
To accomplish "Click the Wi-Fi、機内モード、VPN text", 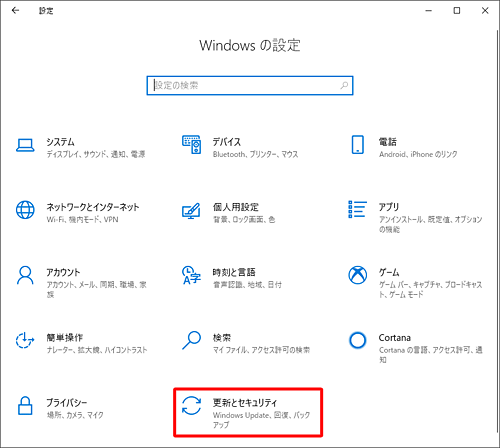I will [82, 219].
